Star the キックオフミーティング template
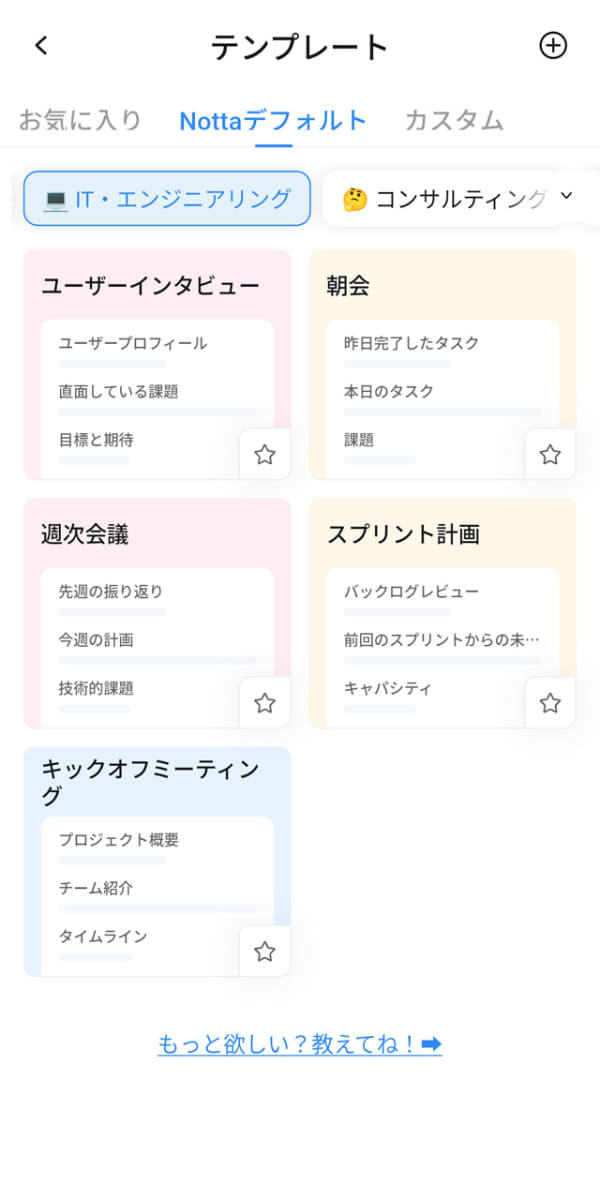The image size is (600, 1200). point(265,952)
